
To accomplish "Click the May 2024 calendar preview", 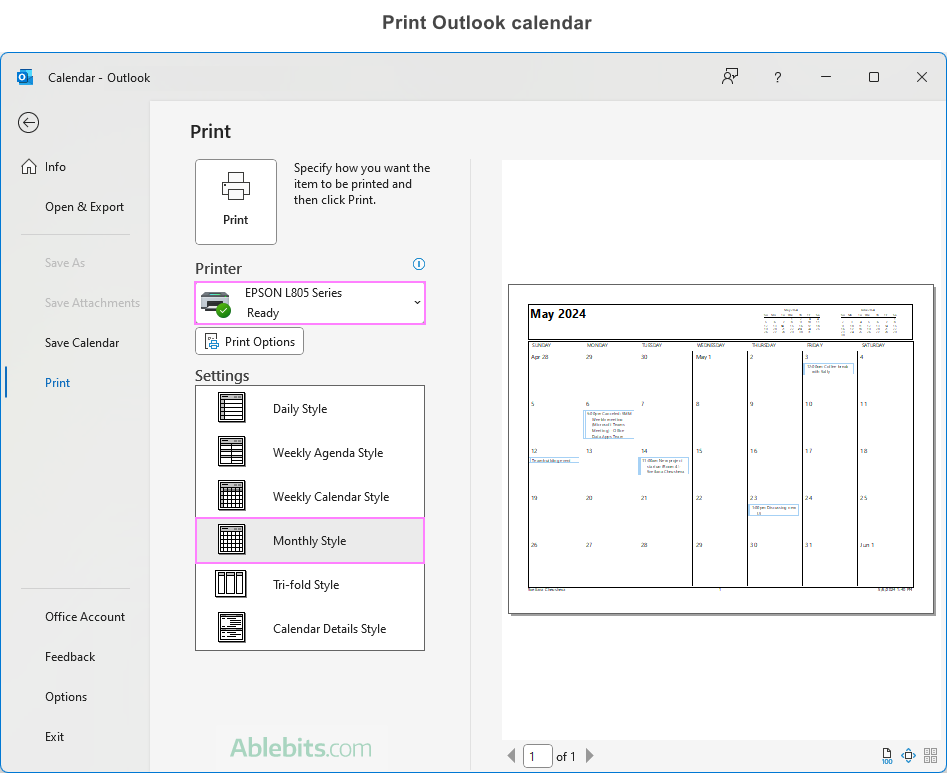I will (721, 449).
